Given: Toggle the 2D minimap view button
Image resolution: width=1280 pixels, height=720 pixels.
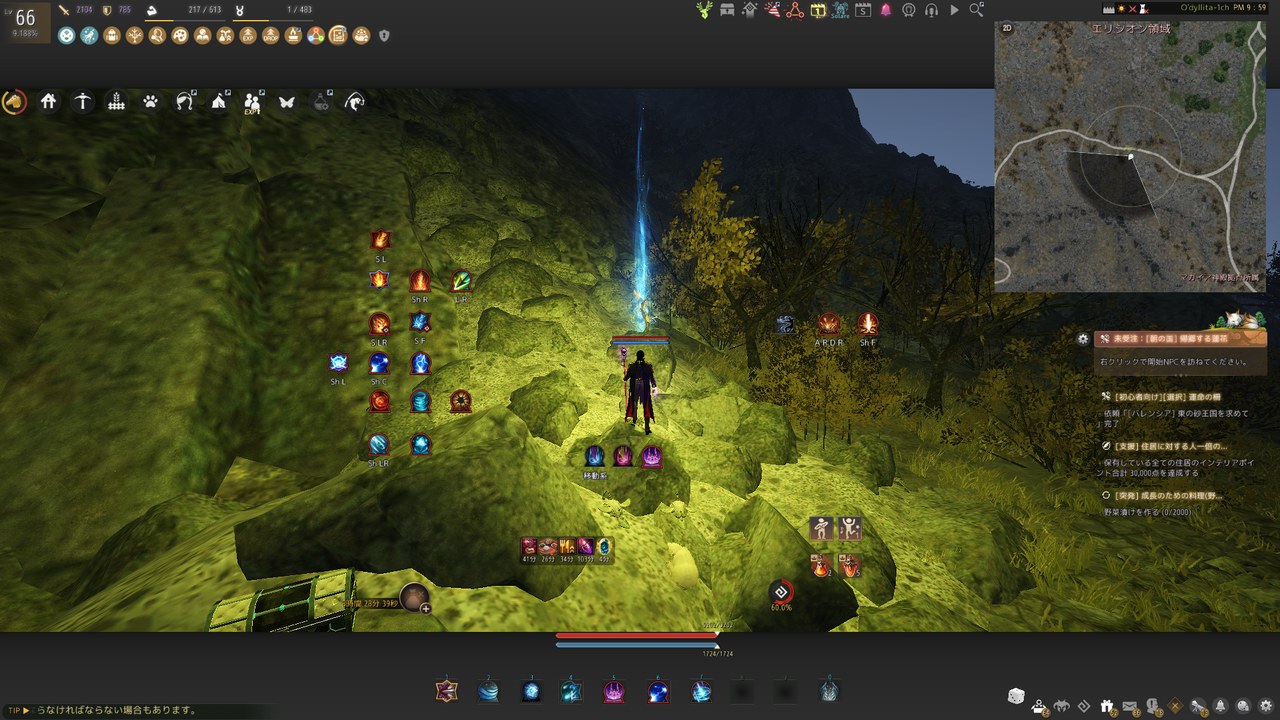Looking at the screenshot, I should 1007,29.
